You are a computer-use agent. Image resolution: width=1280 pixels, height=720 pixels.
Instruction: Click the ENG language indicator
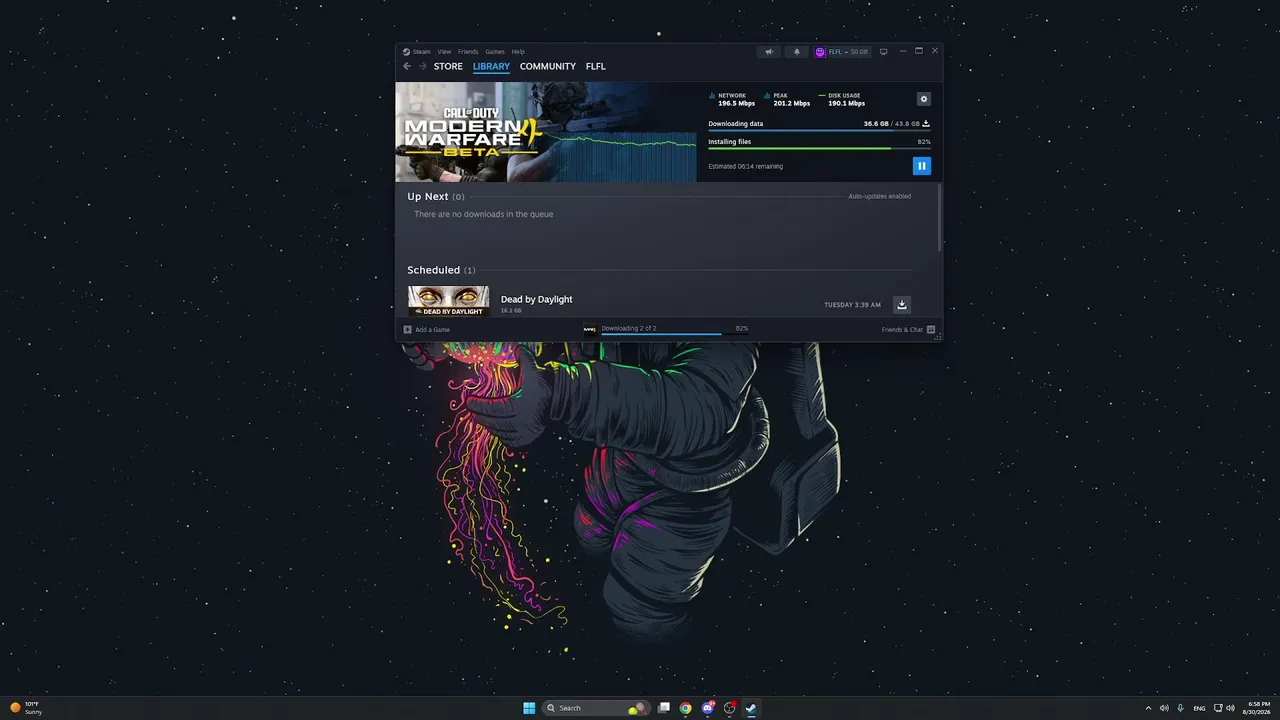pyautogui.click(x=1199, y=708)
